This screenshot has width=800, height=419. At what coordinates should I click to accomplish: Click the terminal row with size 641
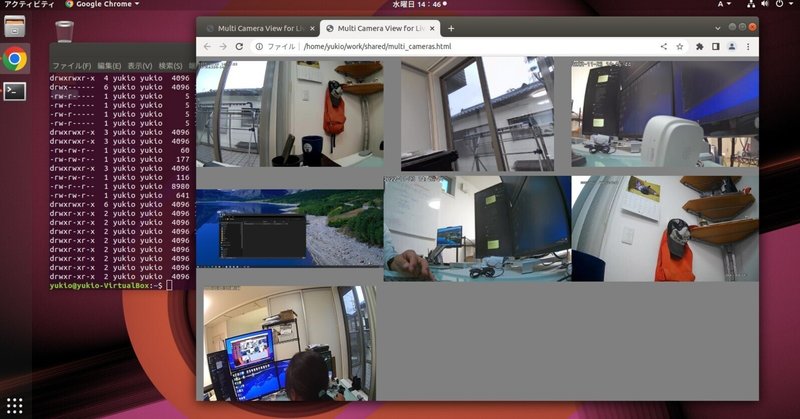(x=120, y=195)
